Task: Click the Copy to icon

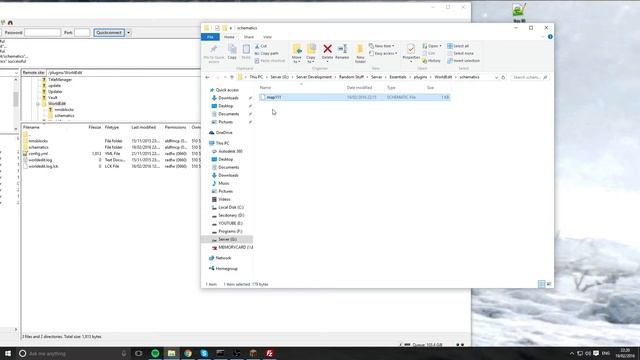Action: point(311,53)
